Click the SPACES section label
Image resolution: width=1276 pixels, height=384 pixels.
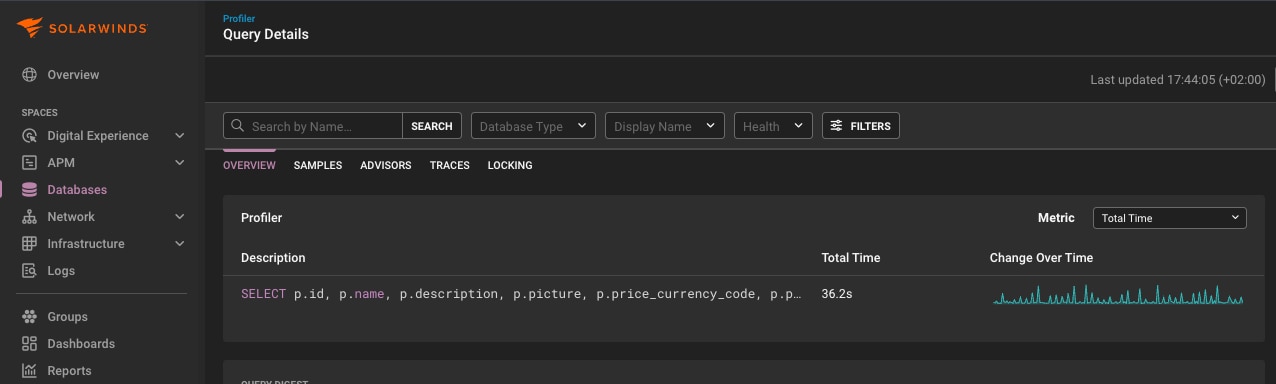[x=40, y=113]
